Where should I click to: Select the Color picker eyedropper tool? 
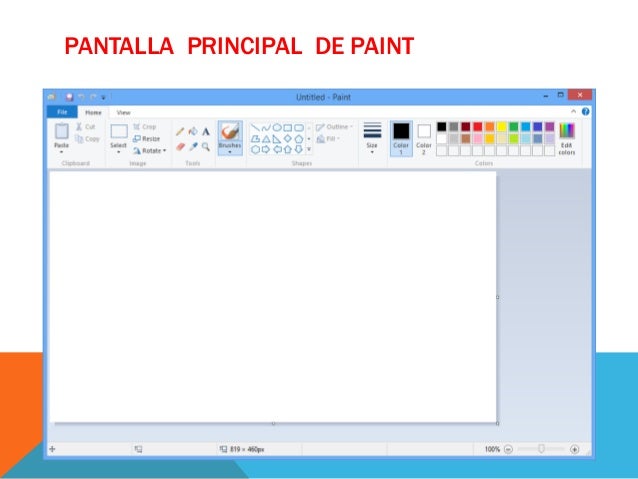193,147
